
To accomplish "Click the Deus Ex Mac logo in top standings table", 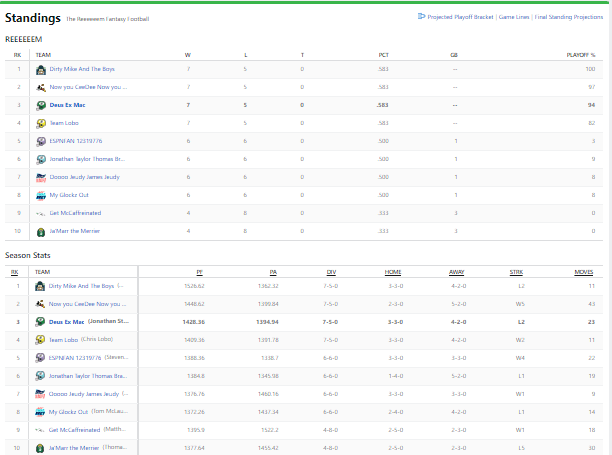I will (41, 105).
